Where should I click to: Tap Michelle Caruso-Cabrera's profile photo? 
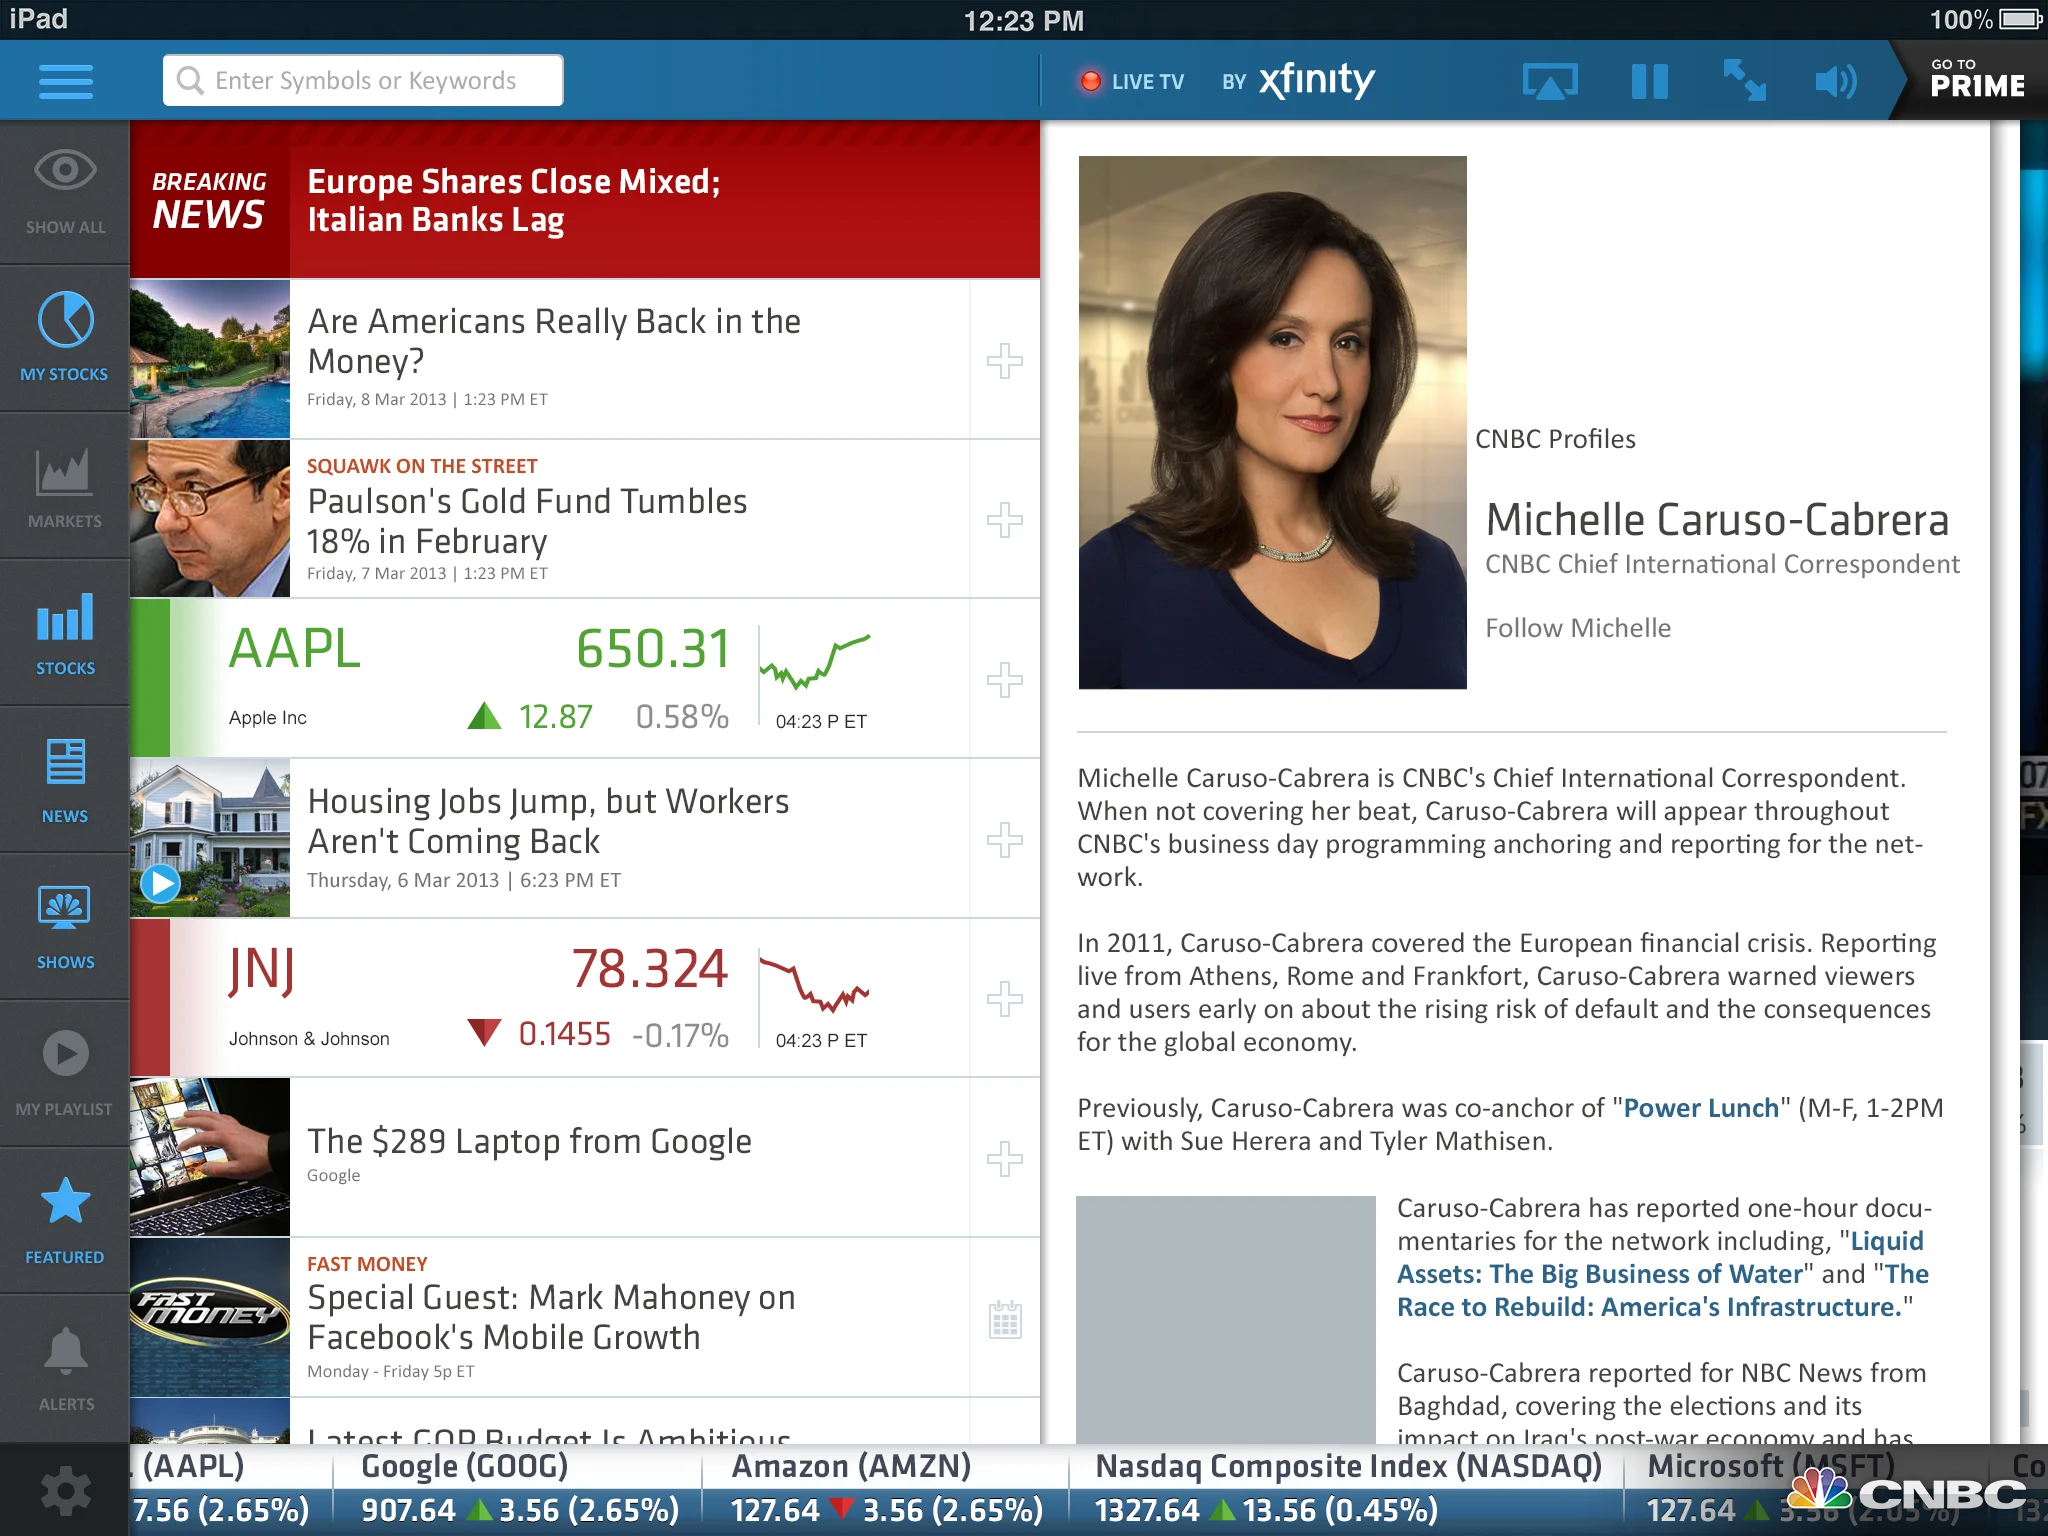1272,422
